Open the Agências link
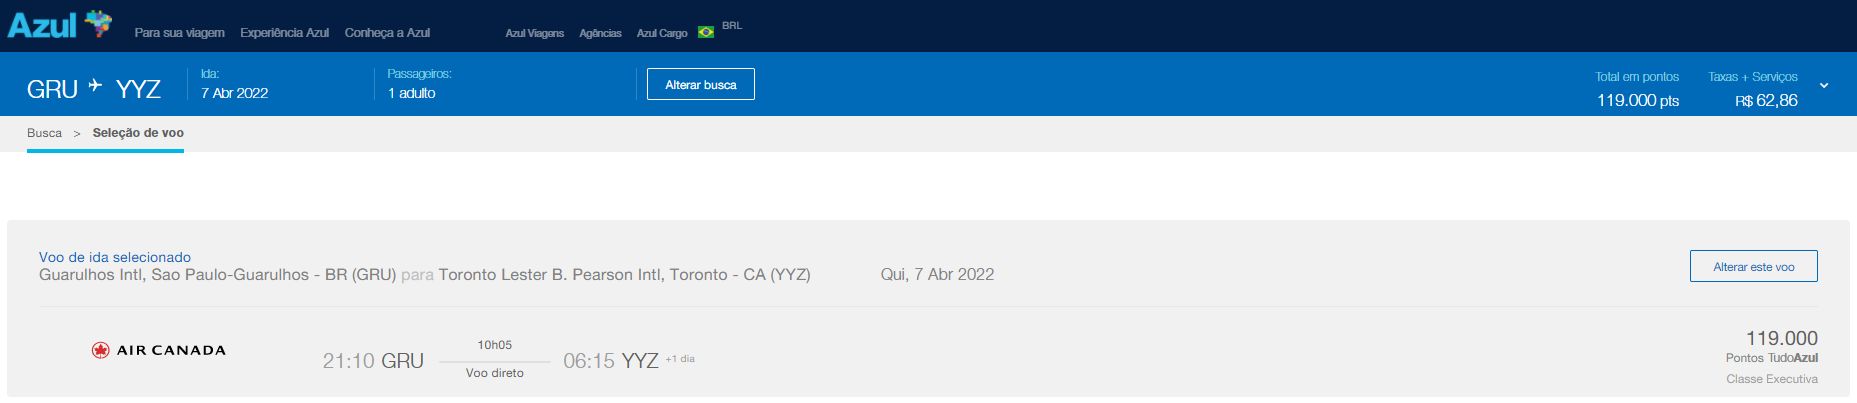The image size is (1857, 403). click(x=600, y=33)
